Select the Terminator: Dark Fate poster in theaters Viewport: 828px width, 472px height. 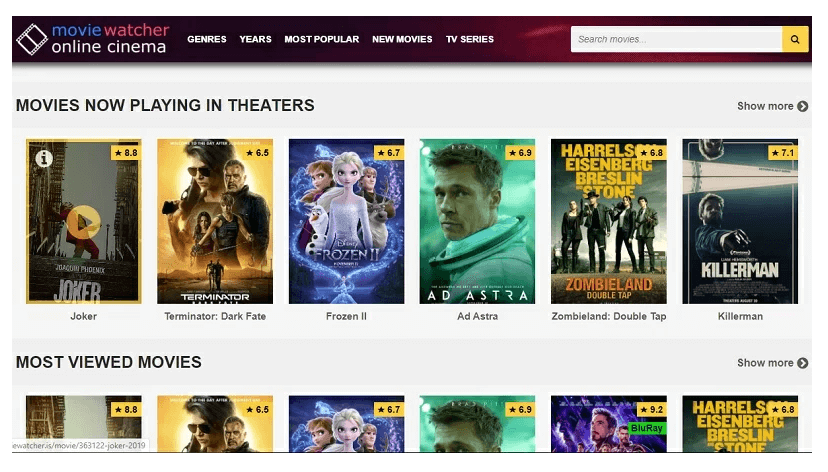[x=215, y=221]
